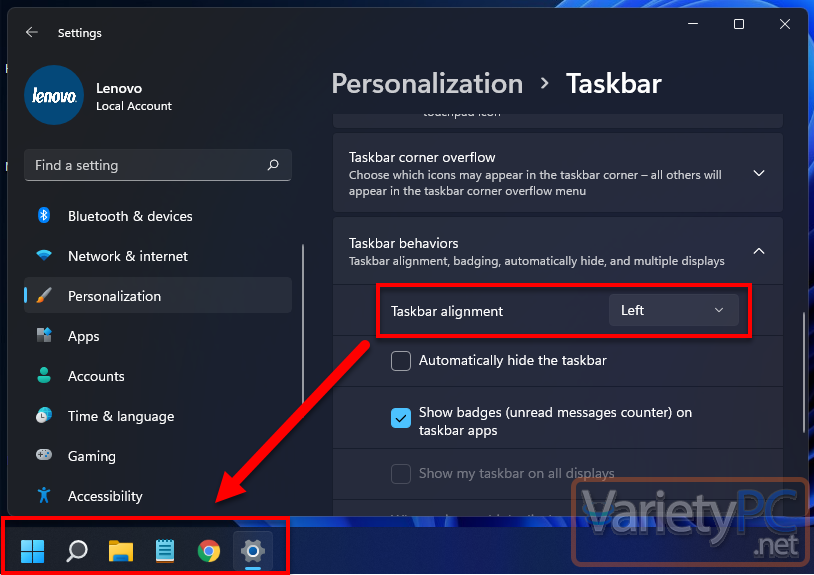
Task: Open the Taskbar alignment dropdown
Action: tap(673, 310)
